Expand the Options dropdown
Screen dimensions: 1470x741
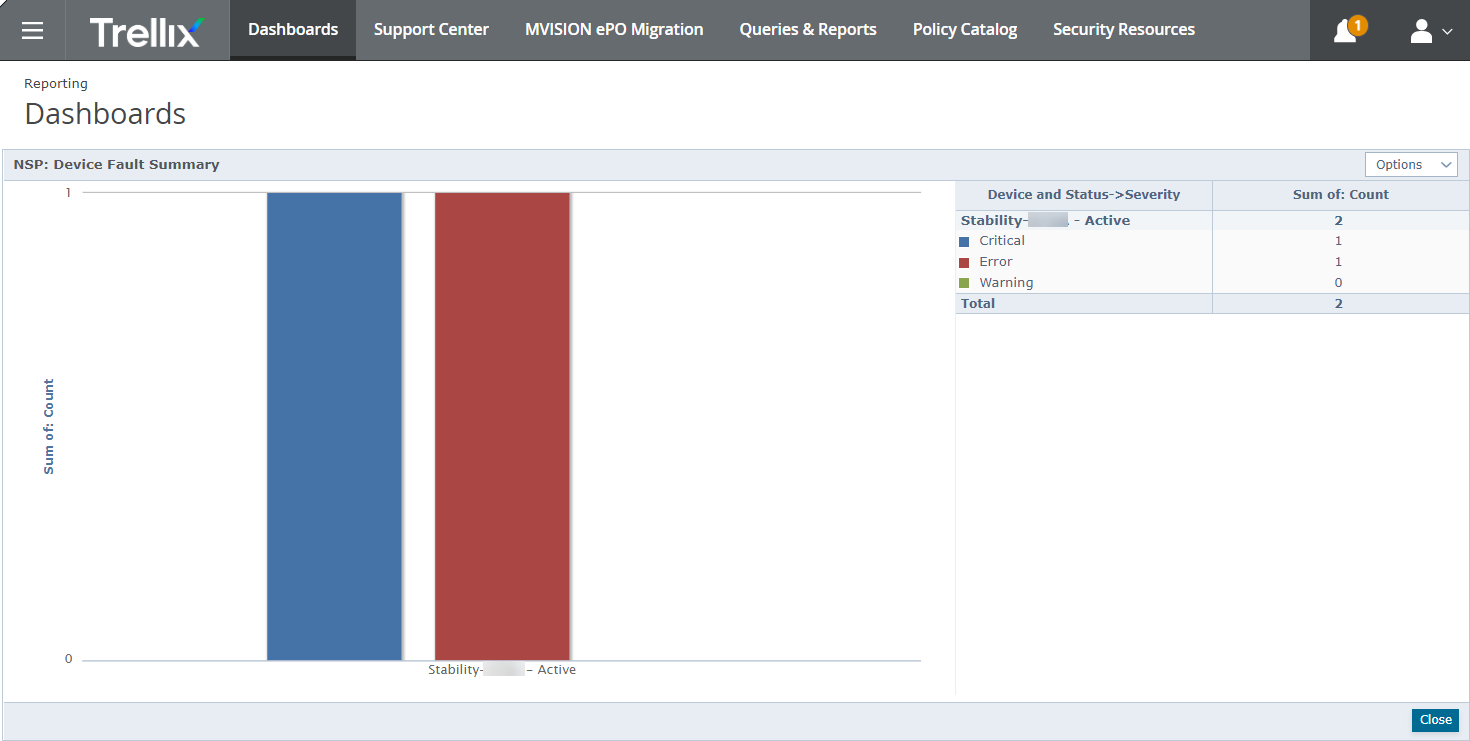coord(1411,165)
